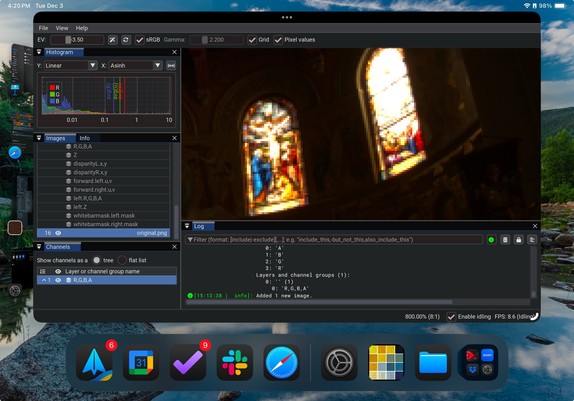Open the View menu

(x=62, y=28)
